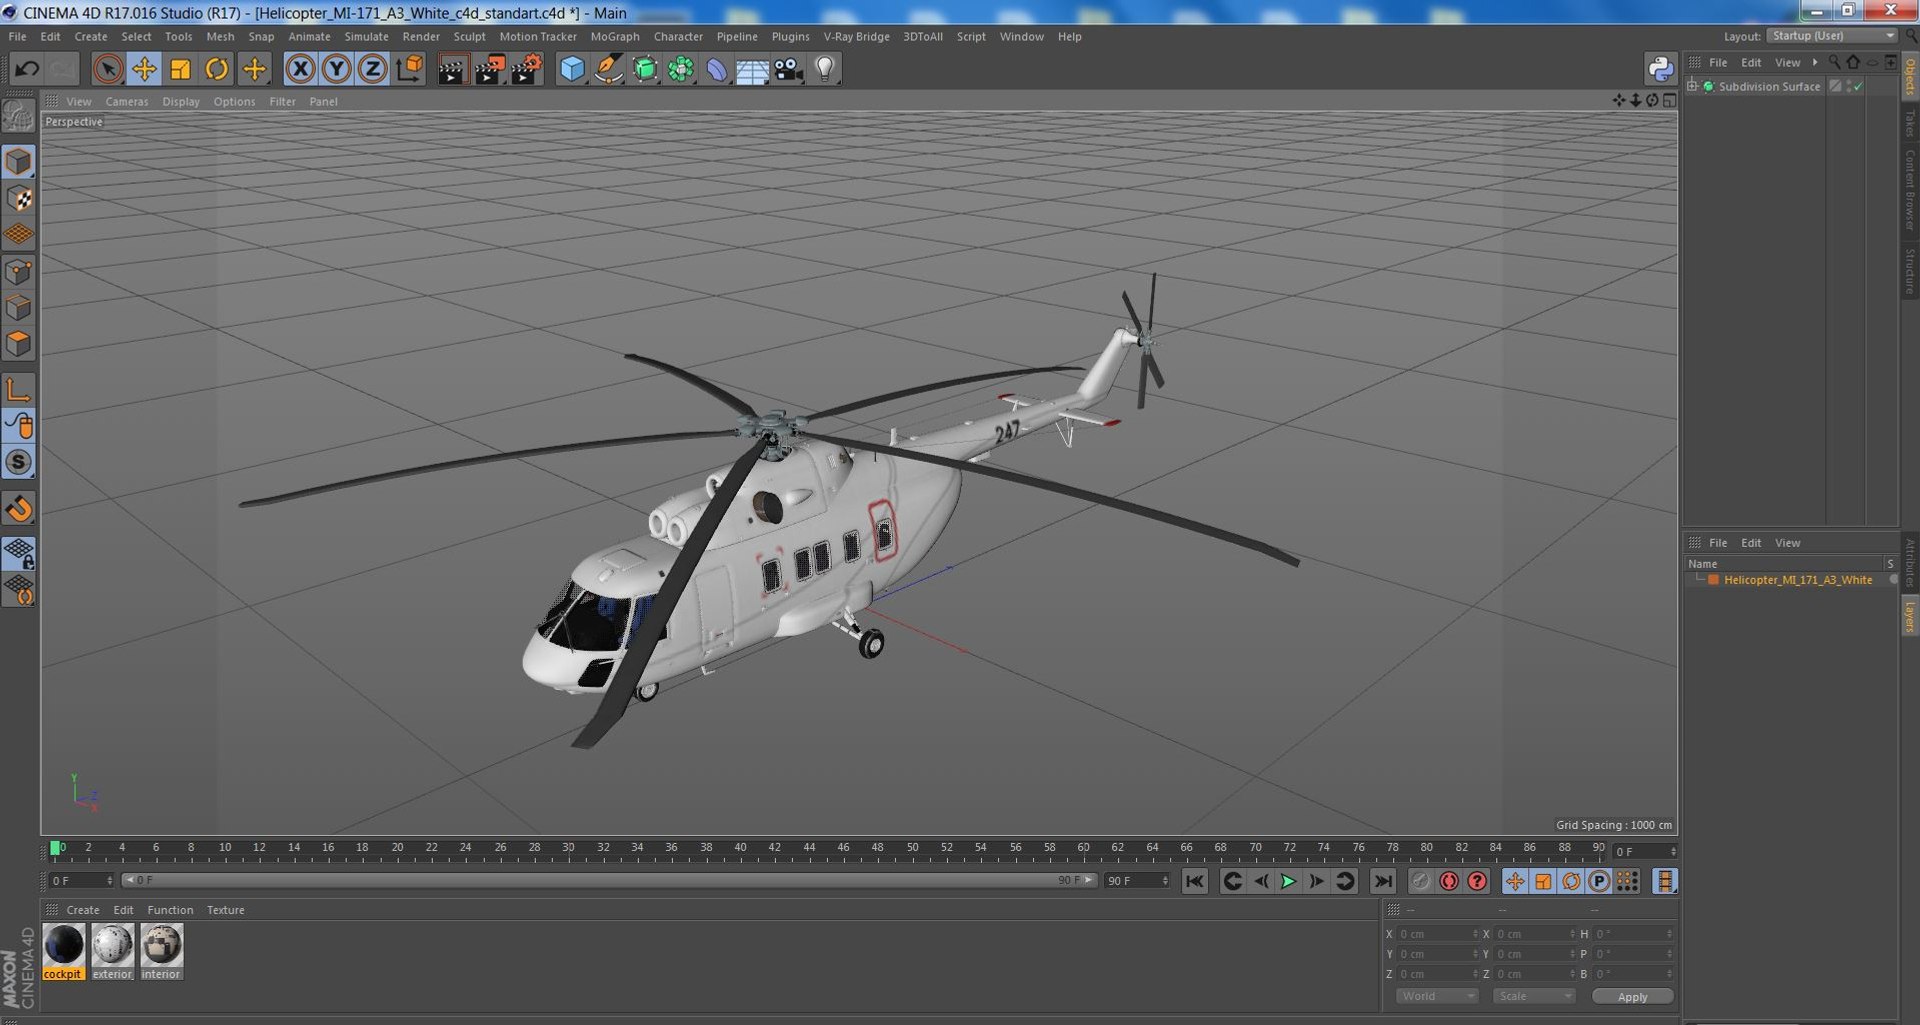The height and width of the screenshot is (1025, 1920).
Task: Go to start of animation
Action: [x=1195, y=881]
